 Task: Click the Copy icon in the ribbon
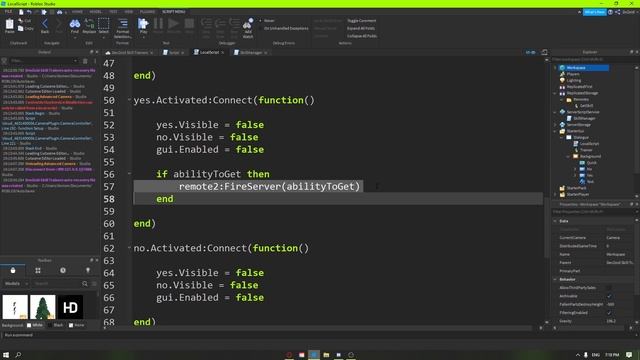[21, 28]
